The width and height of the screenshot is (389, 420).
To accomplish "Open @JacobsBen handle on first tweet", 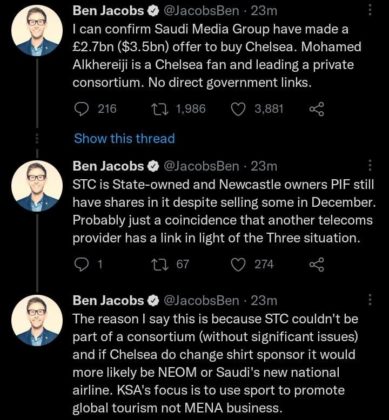I will click(201, 11).
